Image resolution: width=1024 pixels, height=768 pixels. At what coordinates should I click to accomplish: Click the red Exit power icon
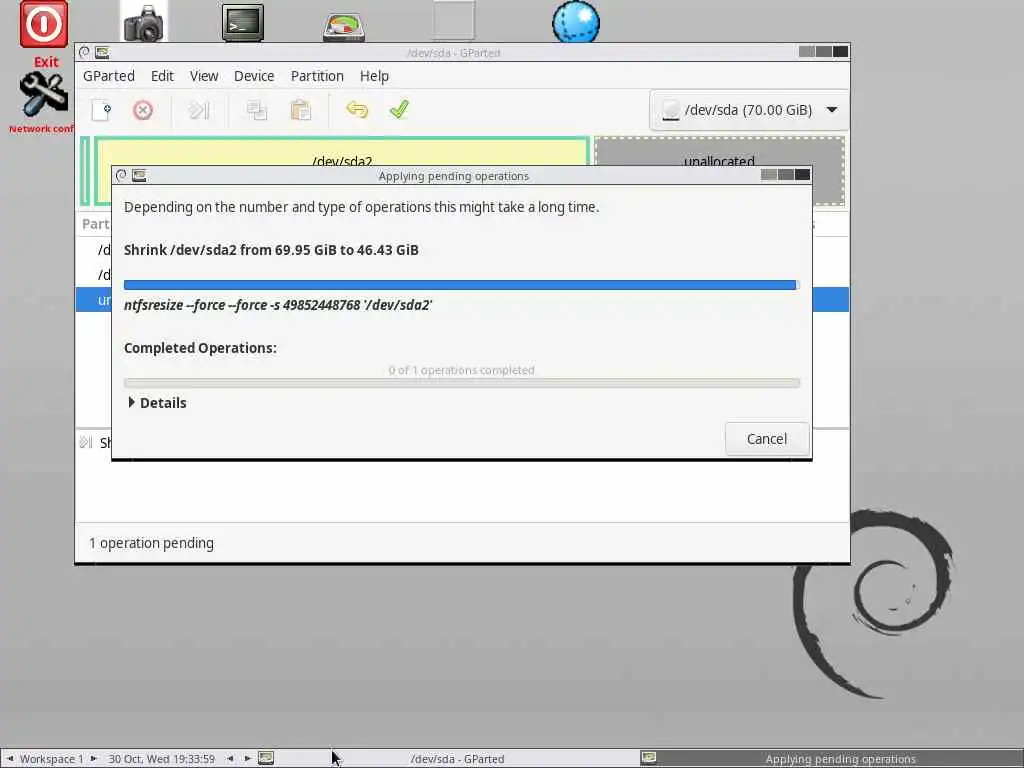pyautogui.click(x=44, y=25)
